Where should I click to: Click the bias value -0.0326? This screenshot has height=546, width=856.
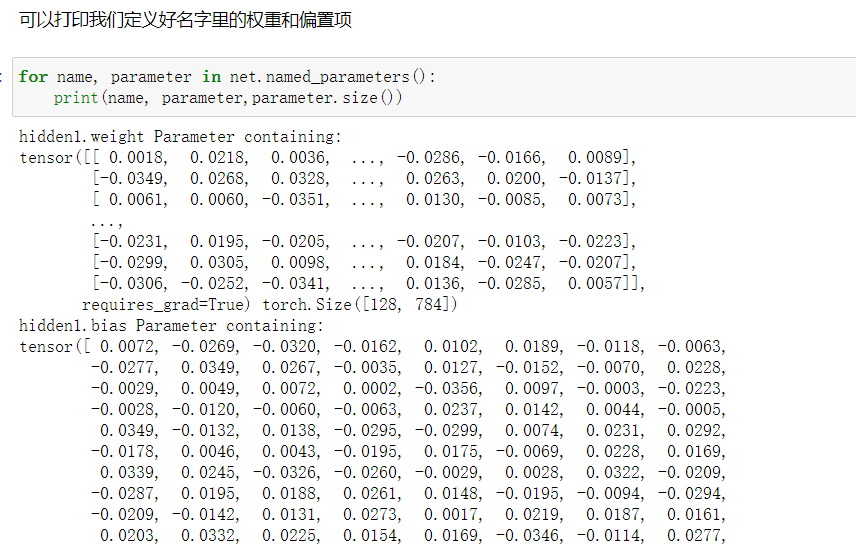point(285,472)
